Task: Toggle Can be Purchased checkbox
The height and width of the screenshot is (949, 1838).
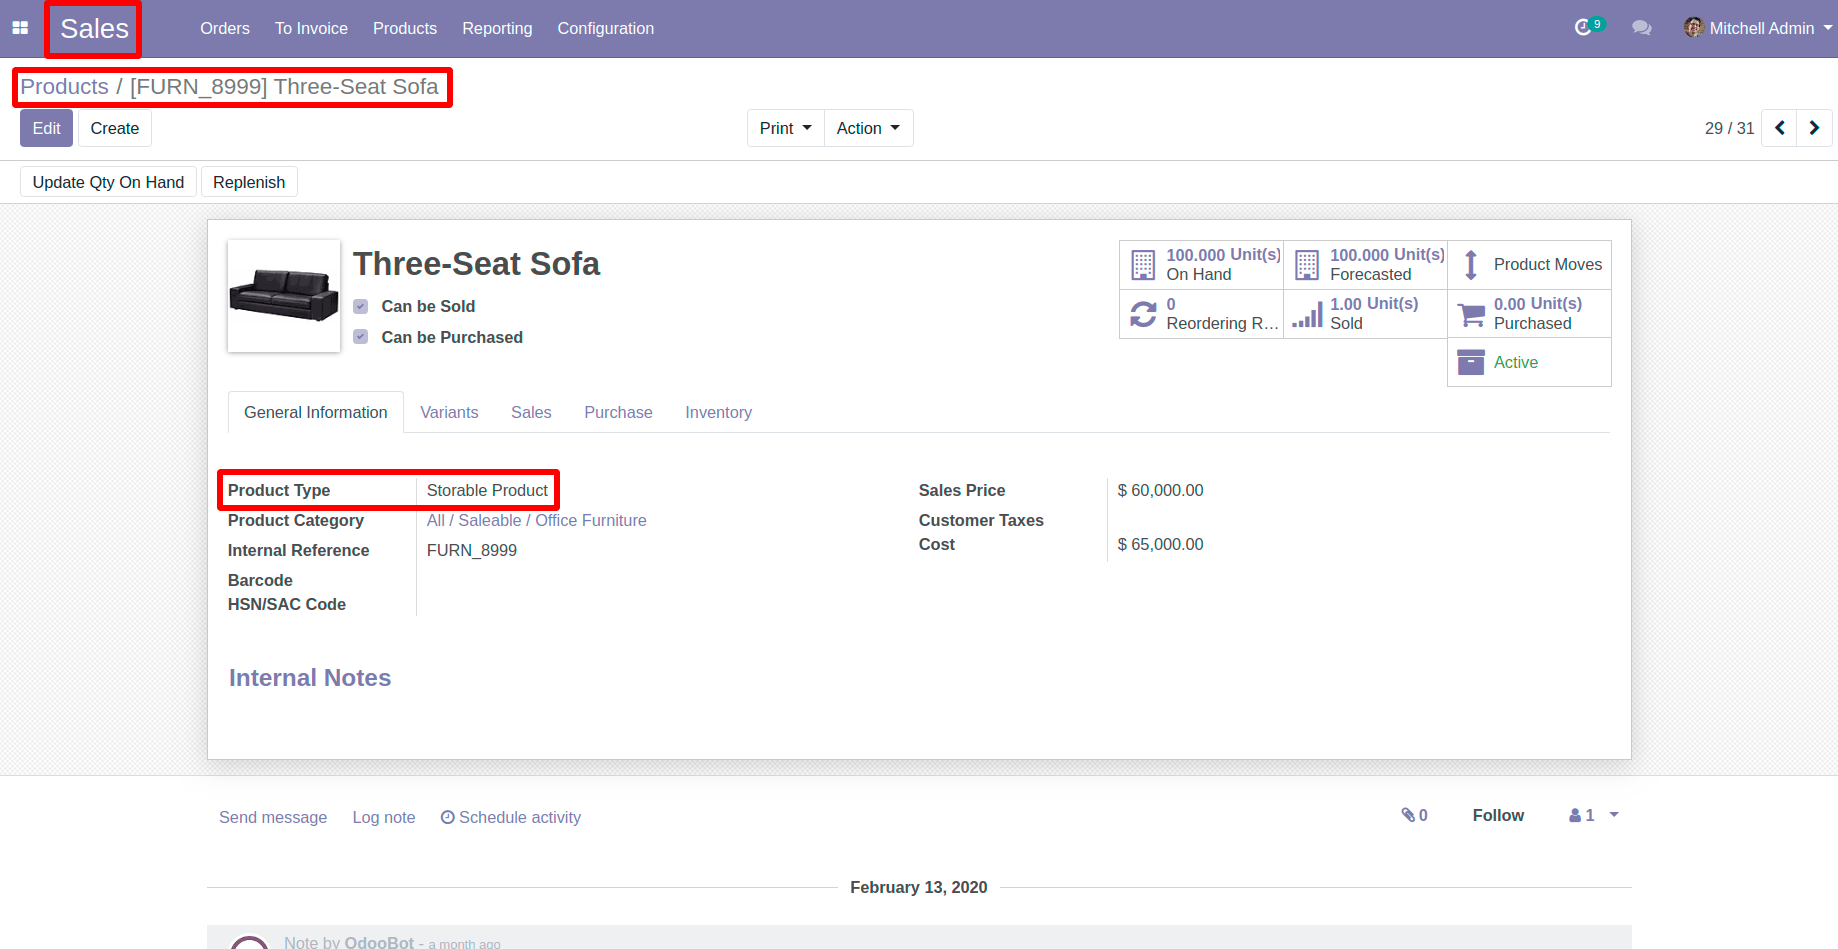Action: click(x=361, y=337)
